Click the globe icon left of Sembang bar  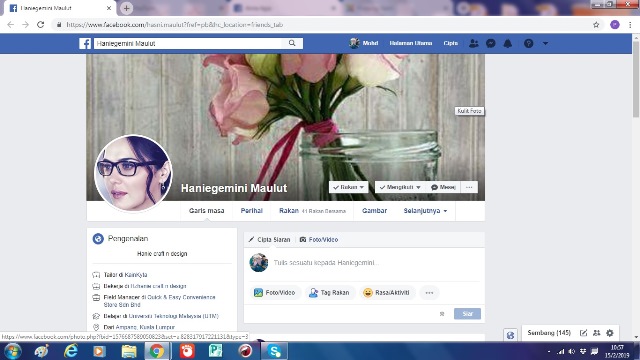click(510, 335)
